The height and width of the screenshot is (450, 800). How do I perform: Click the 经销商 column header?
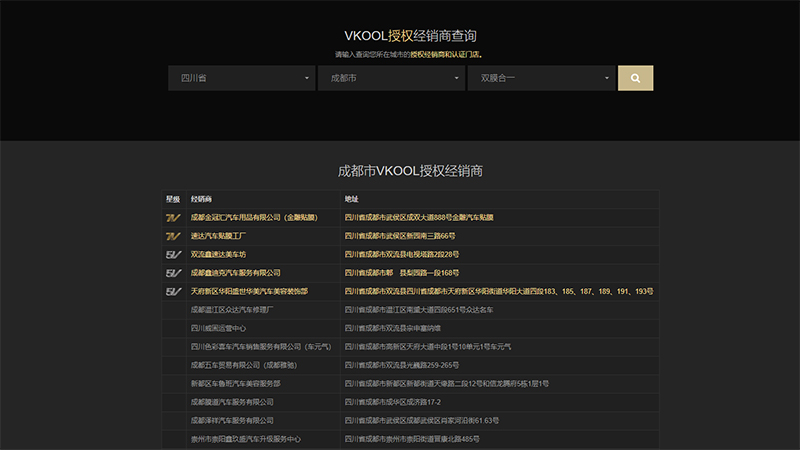tap(202, 199)
